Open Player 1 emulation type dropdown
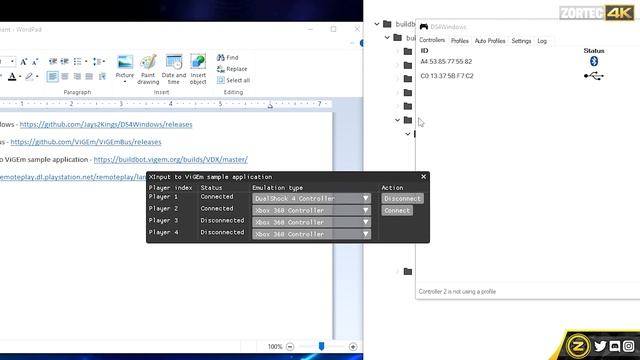 pyautogui.click(x=311, y=198)
